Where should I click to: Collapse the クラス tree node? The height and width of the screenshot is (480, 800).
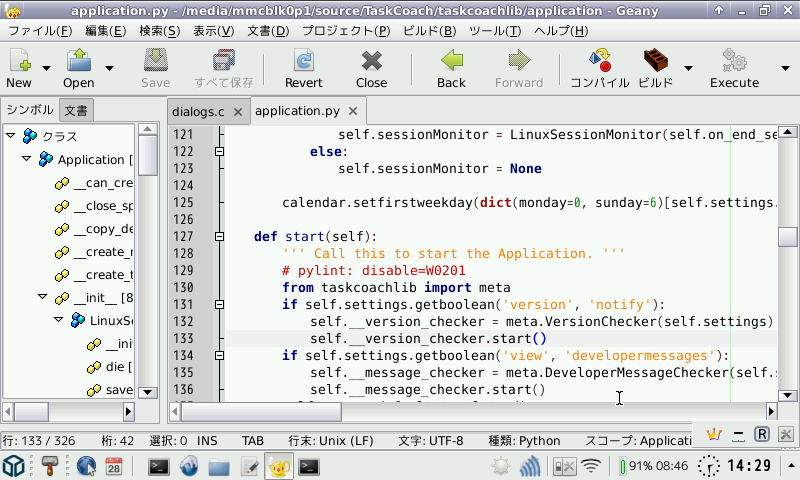(11, 136)
